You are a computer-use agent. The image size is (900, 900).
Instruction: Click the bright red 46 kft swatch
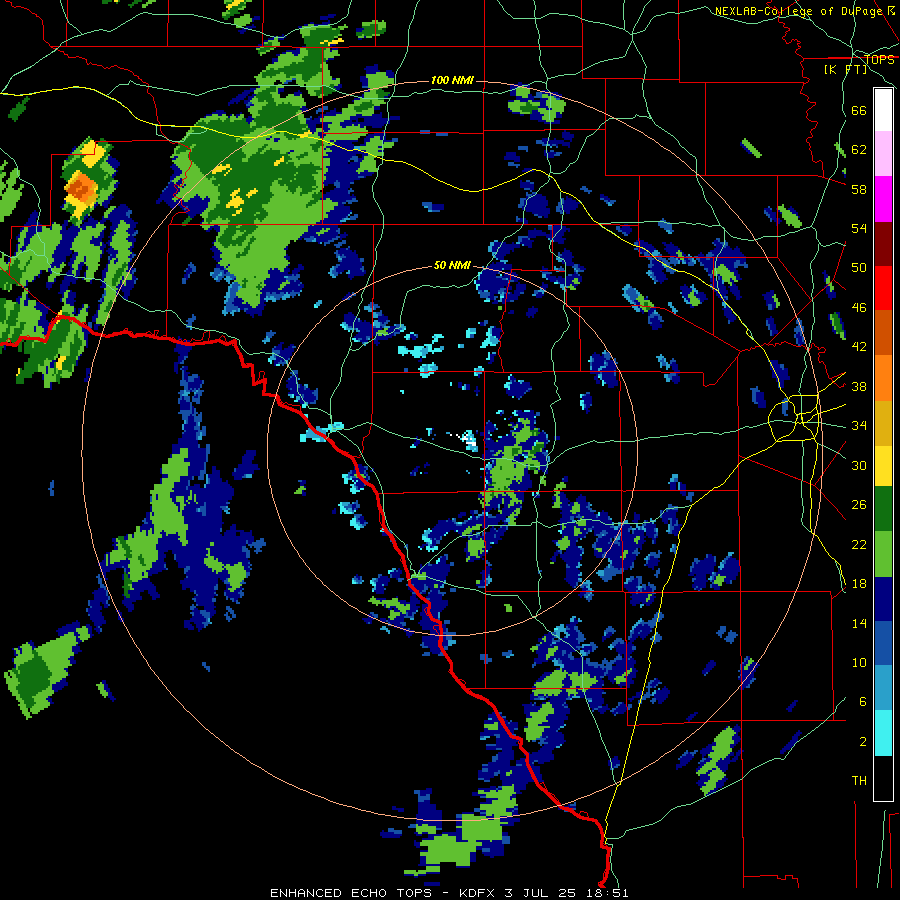coord(883,288)
